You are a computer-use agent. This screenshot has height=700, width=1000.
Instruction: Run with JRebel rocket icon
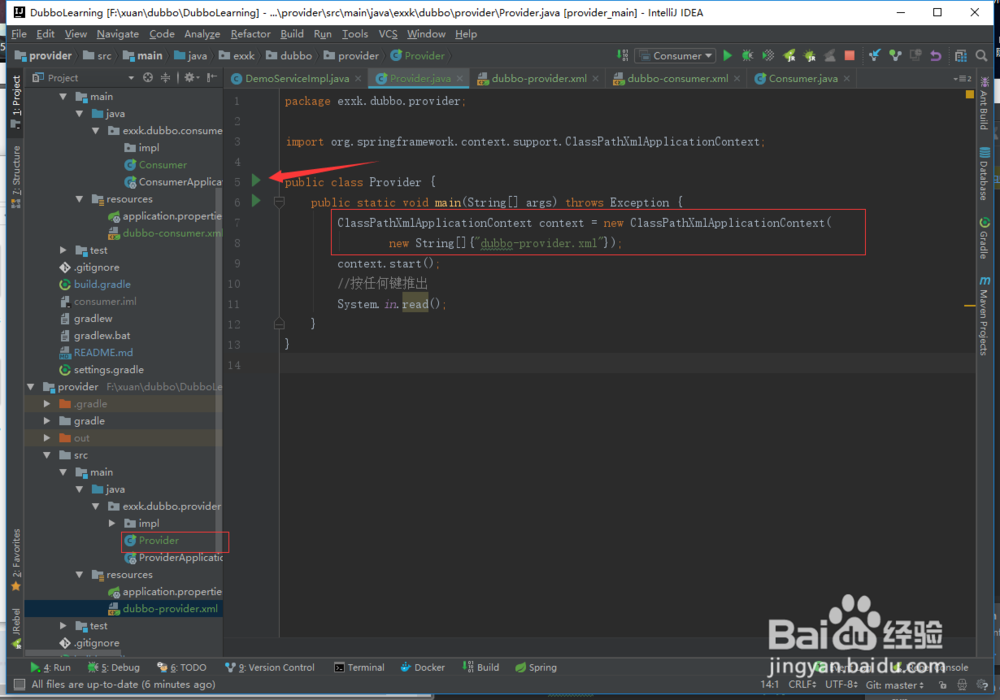pyautogui.click(x=789, y=55)
